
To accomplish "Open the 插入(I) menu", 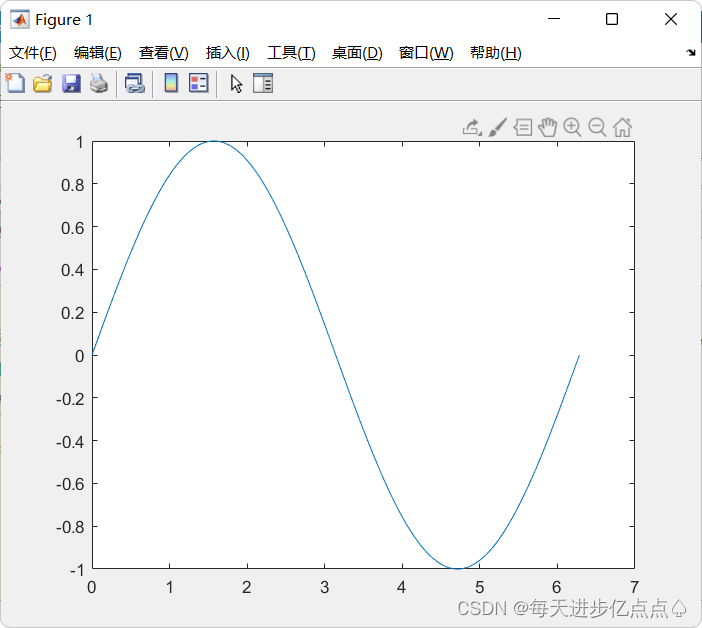I will tap(227, 53).
